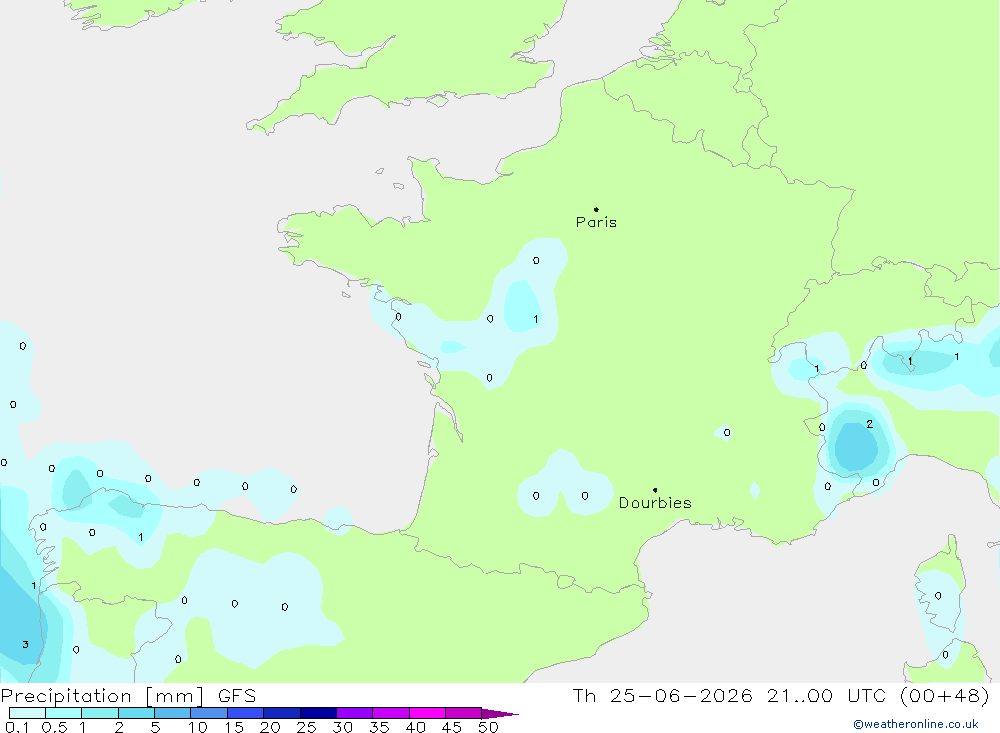Screen dimensions: 1000x733
Task: Click the 'Th 25-06-2026 21..00 UTC (00+48)' timestamp
Action: pos(781,695)
